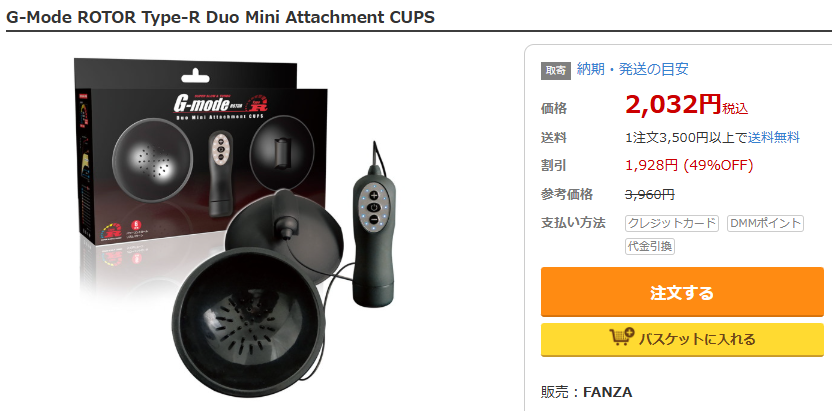Open the 納期・発送の目安 link
832x411 pixels.
(x=632, y=69)
